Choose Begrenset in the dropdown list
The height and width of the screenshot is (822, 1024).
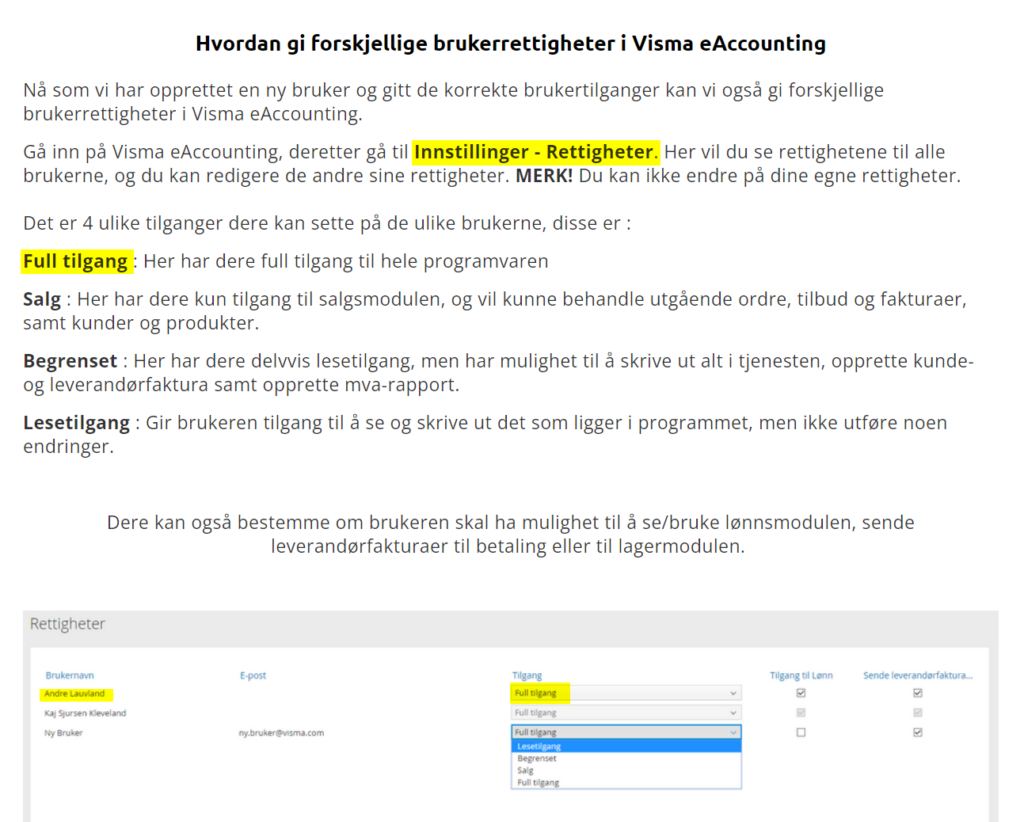[537, 759]
